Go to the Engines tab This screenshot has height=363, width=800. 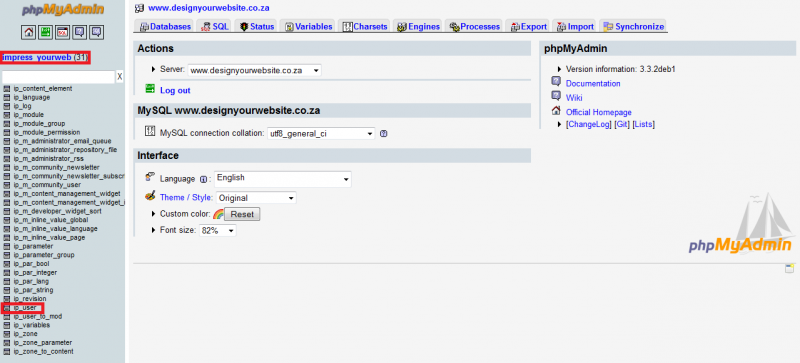[418, 27]
